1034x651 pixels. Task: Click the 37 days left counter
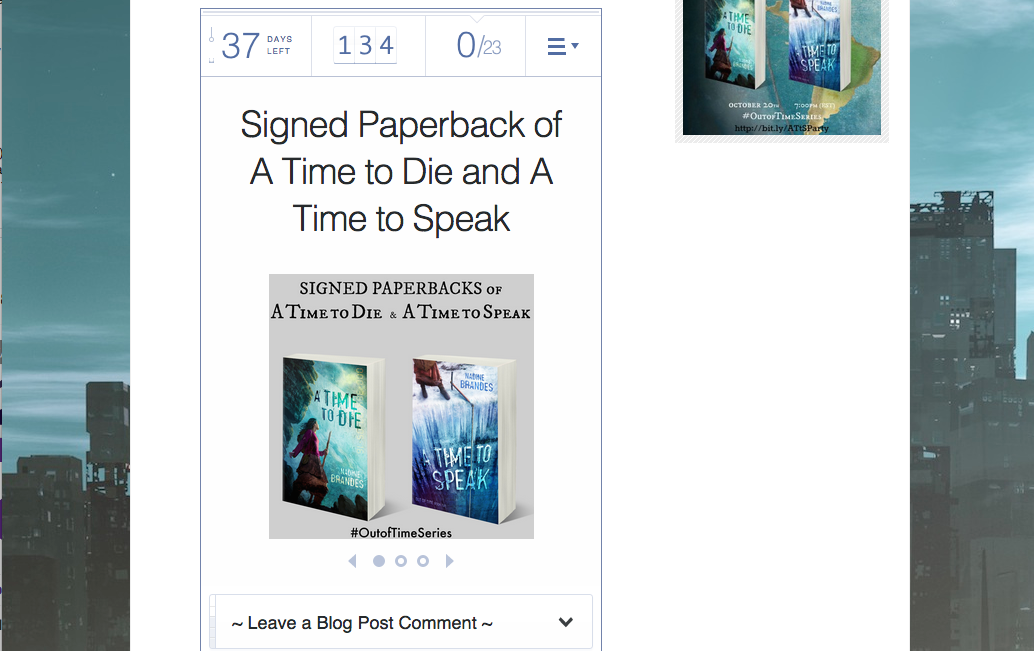(257, 46)
